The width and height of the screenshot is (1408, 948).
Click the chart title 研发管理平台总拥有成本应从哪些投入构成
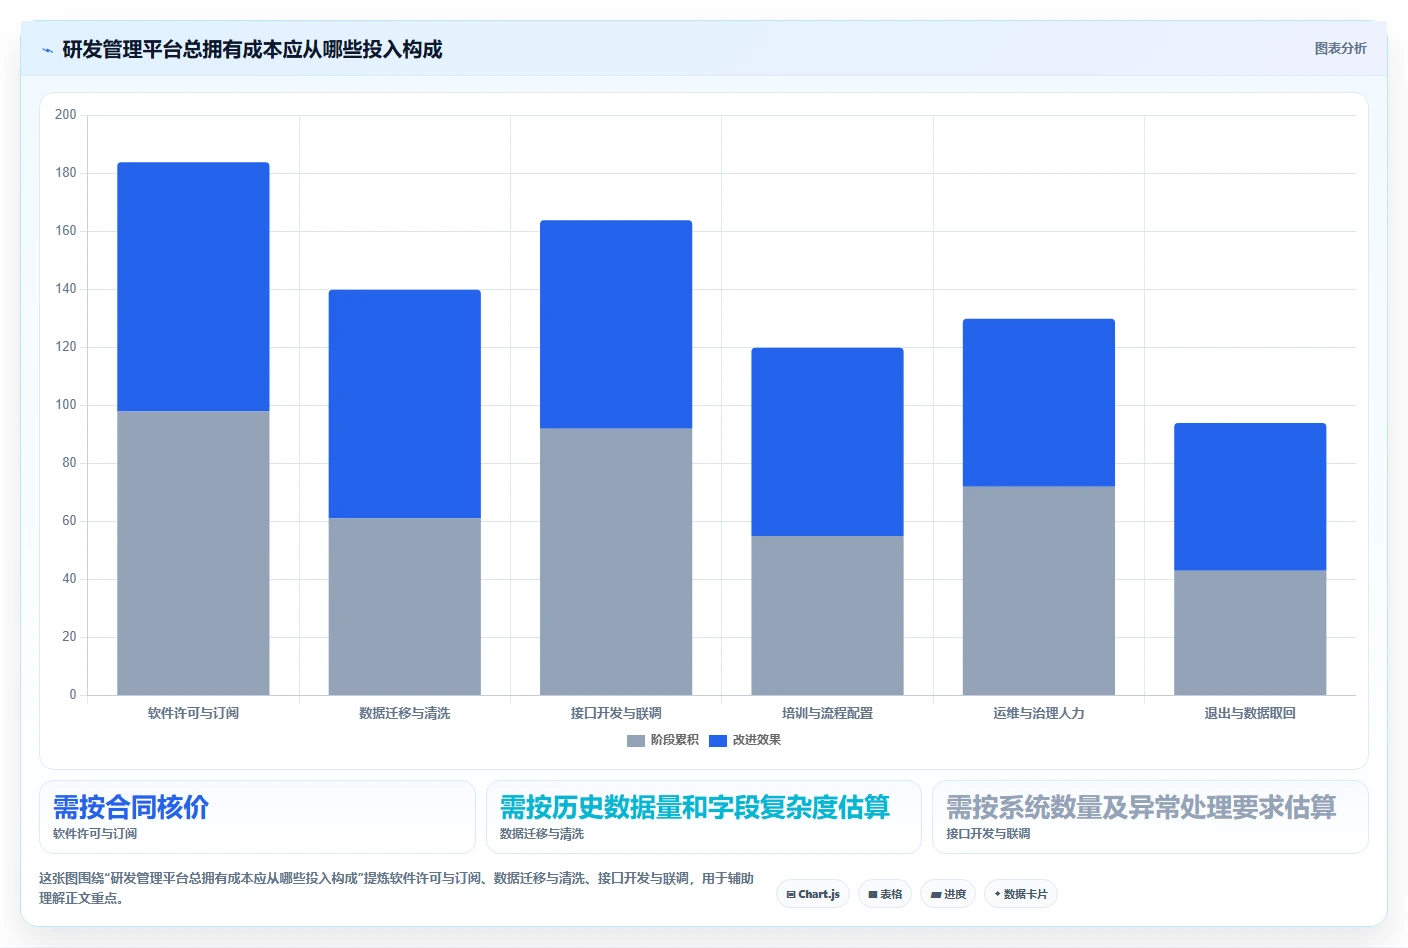[252, 49]
